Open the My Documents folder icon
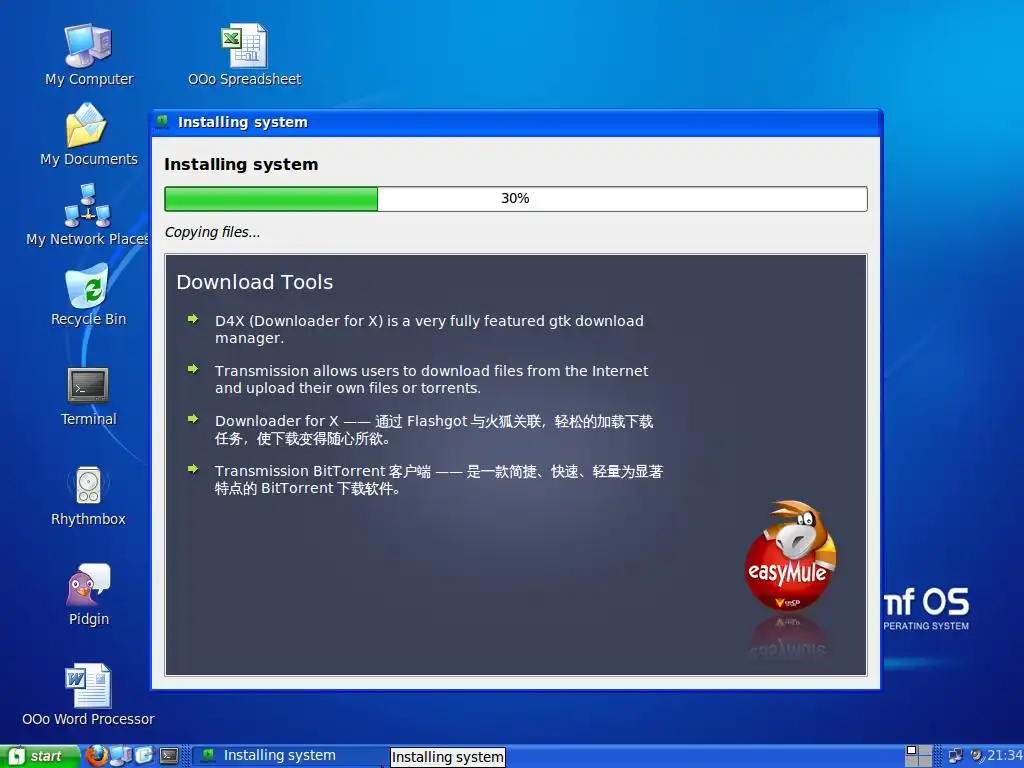The width and height of the screenshot is (1024, 768). click(x=89, y=135)
